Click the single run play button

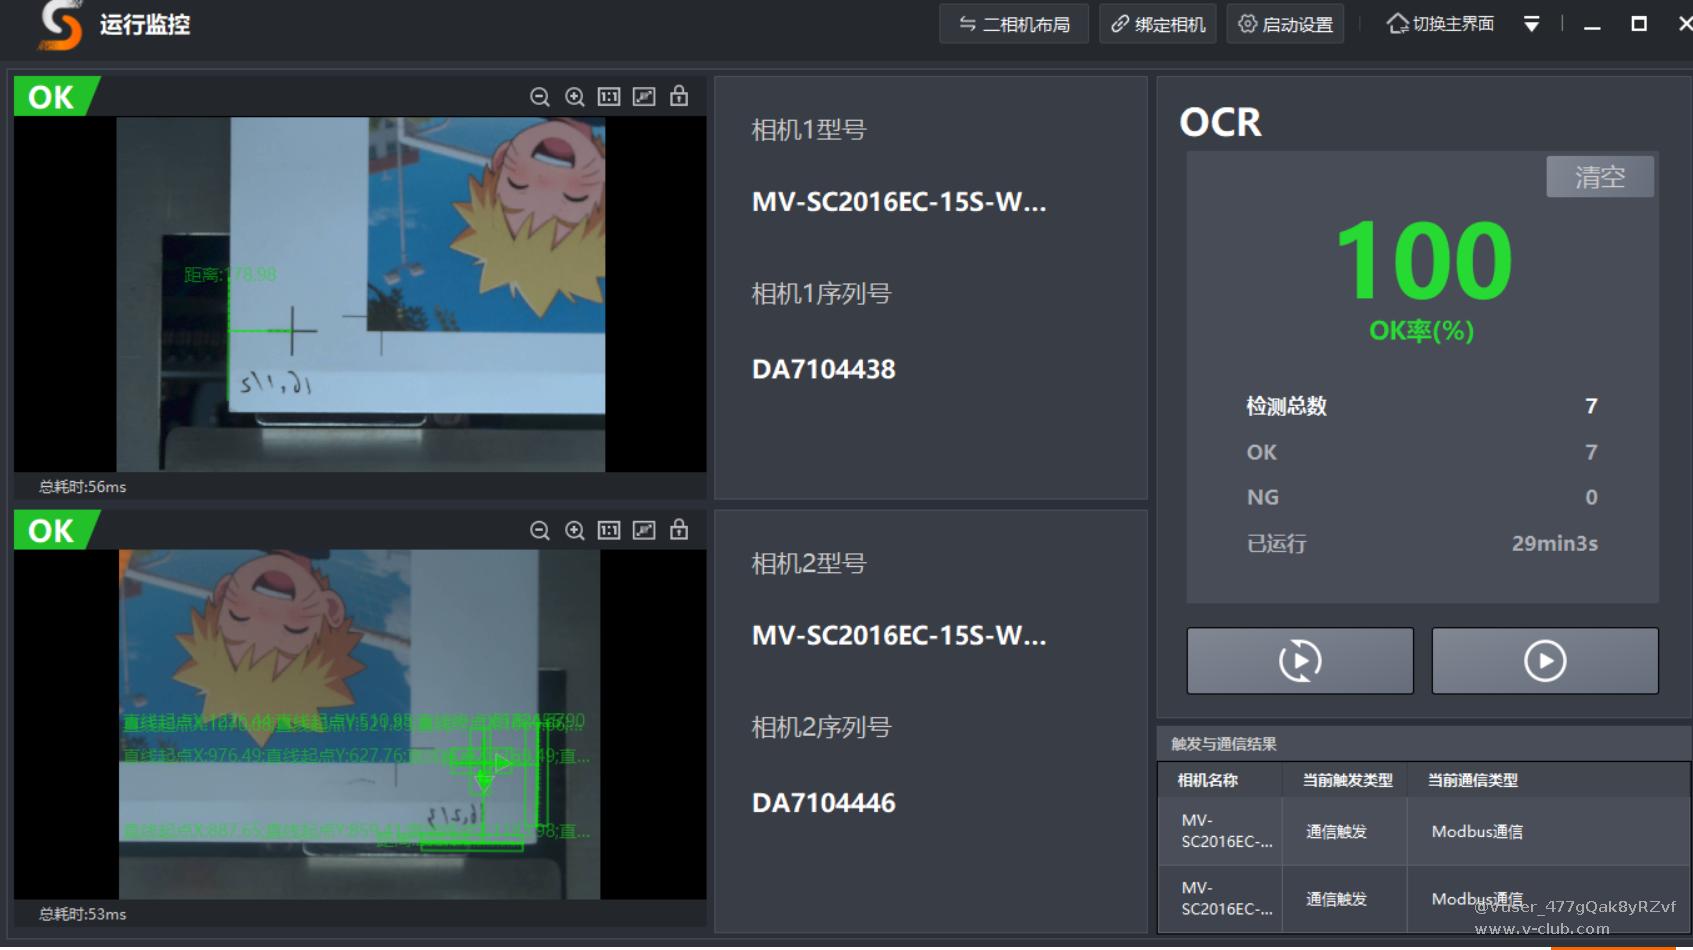click(1544, 661)
